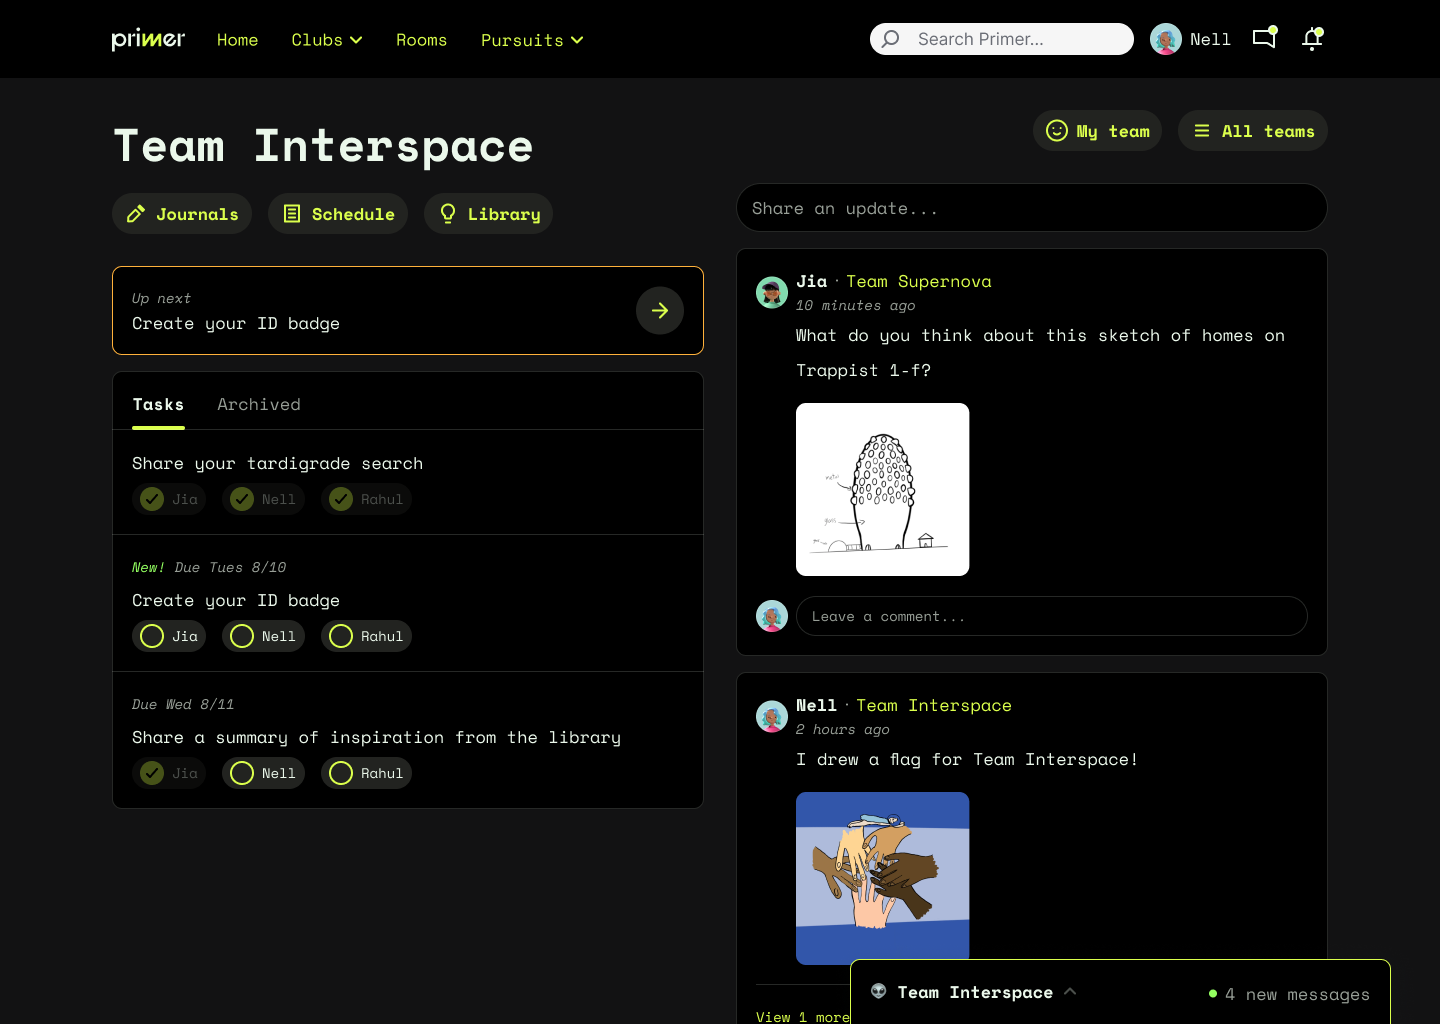
Task: Expand the Pursuits dropdown menu
Action: point(532,40)
